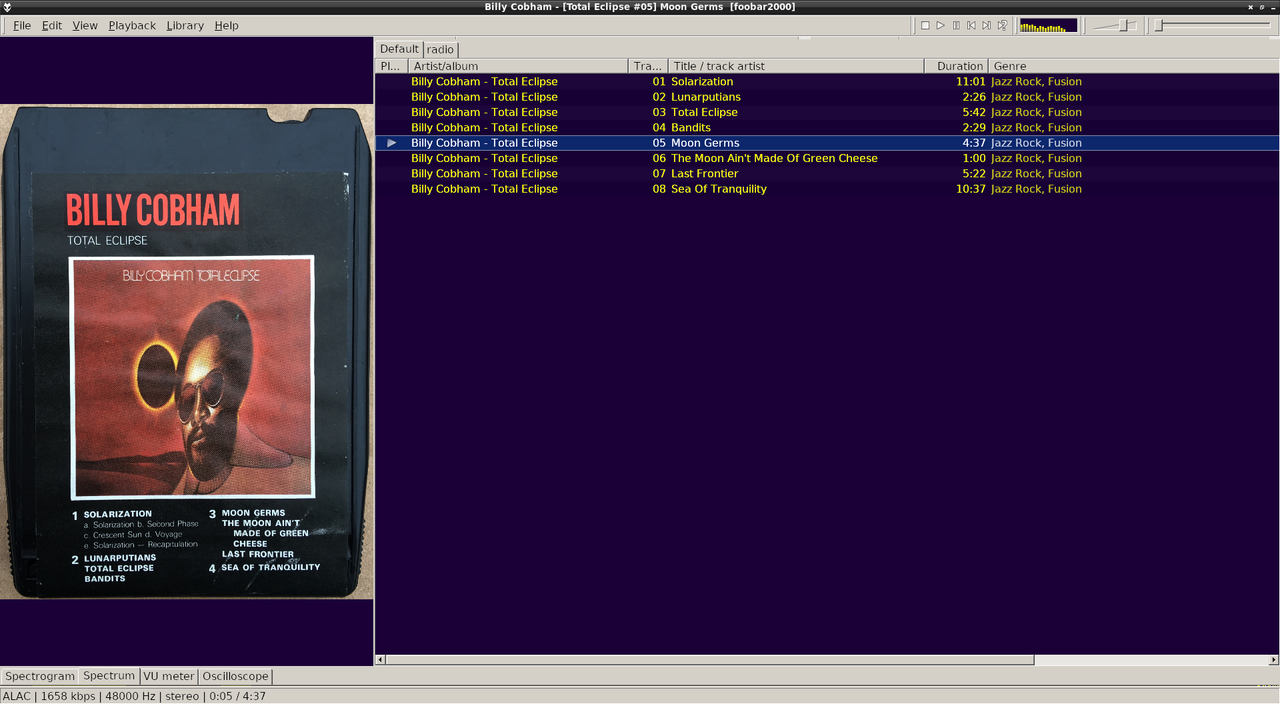
Task: Click the scrollbar right arrow
Action: (1273, 660)
